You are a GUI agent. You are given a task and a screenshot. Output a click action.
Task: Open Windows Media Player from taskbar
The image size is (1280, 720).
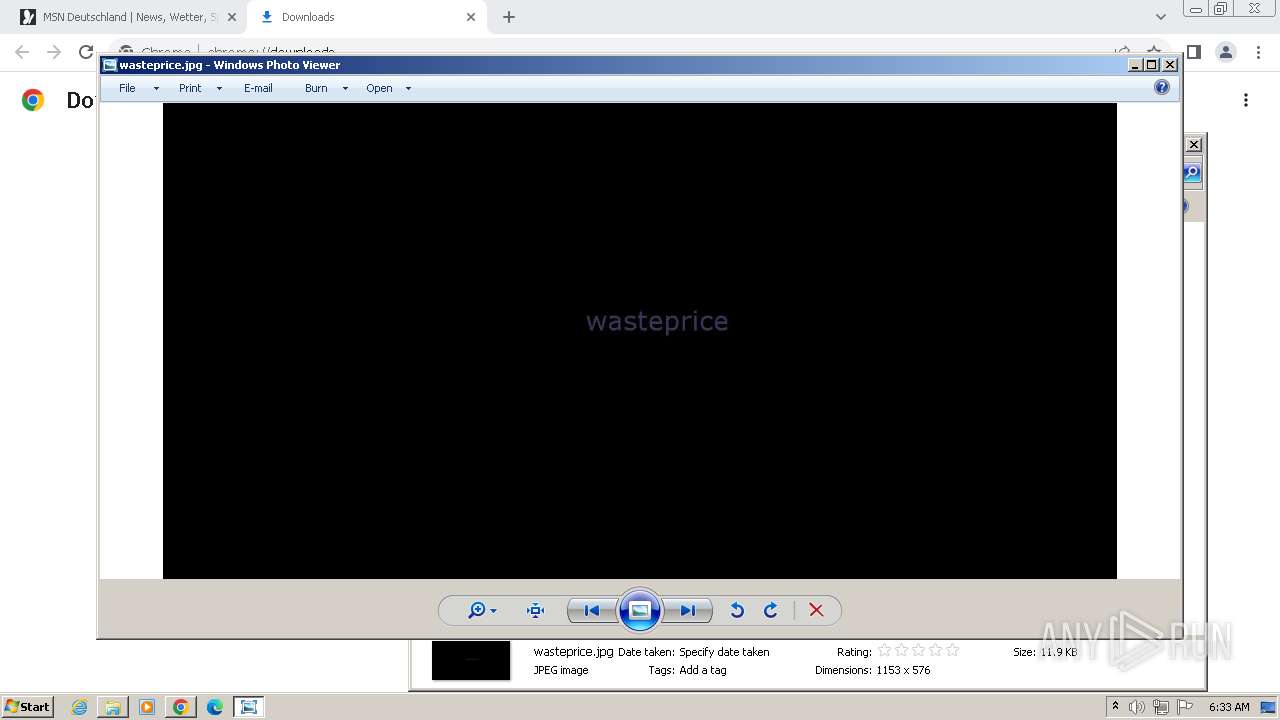(x=147, y=707)
